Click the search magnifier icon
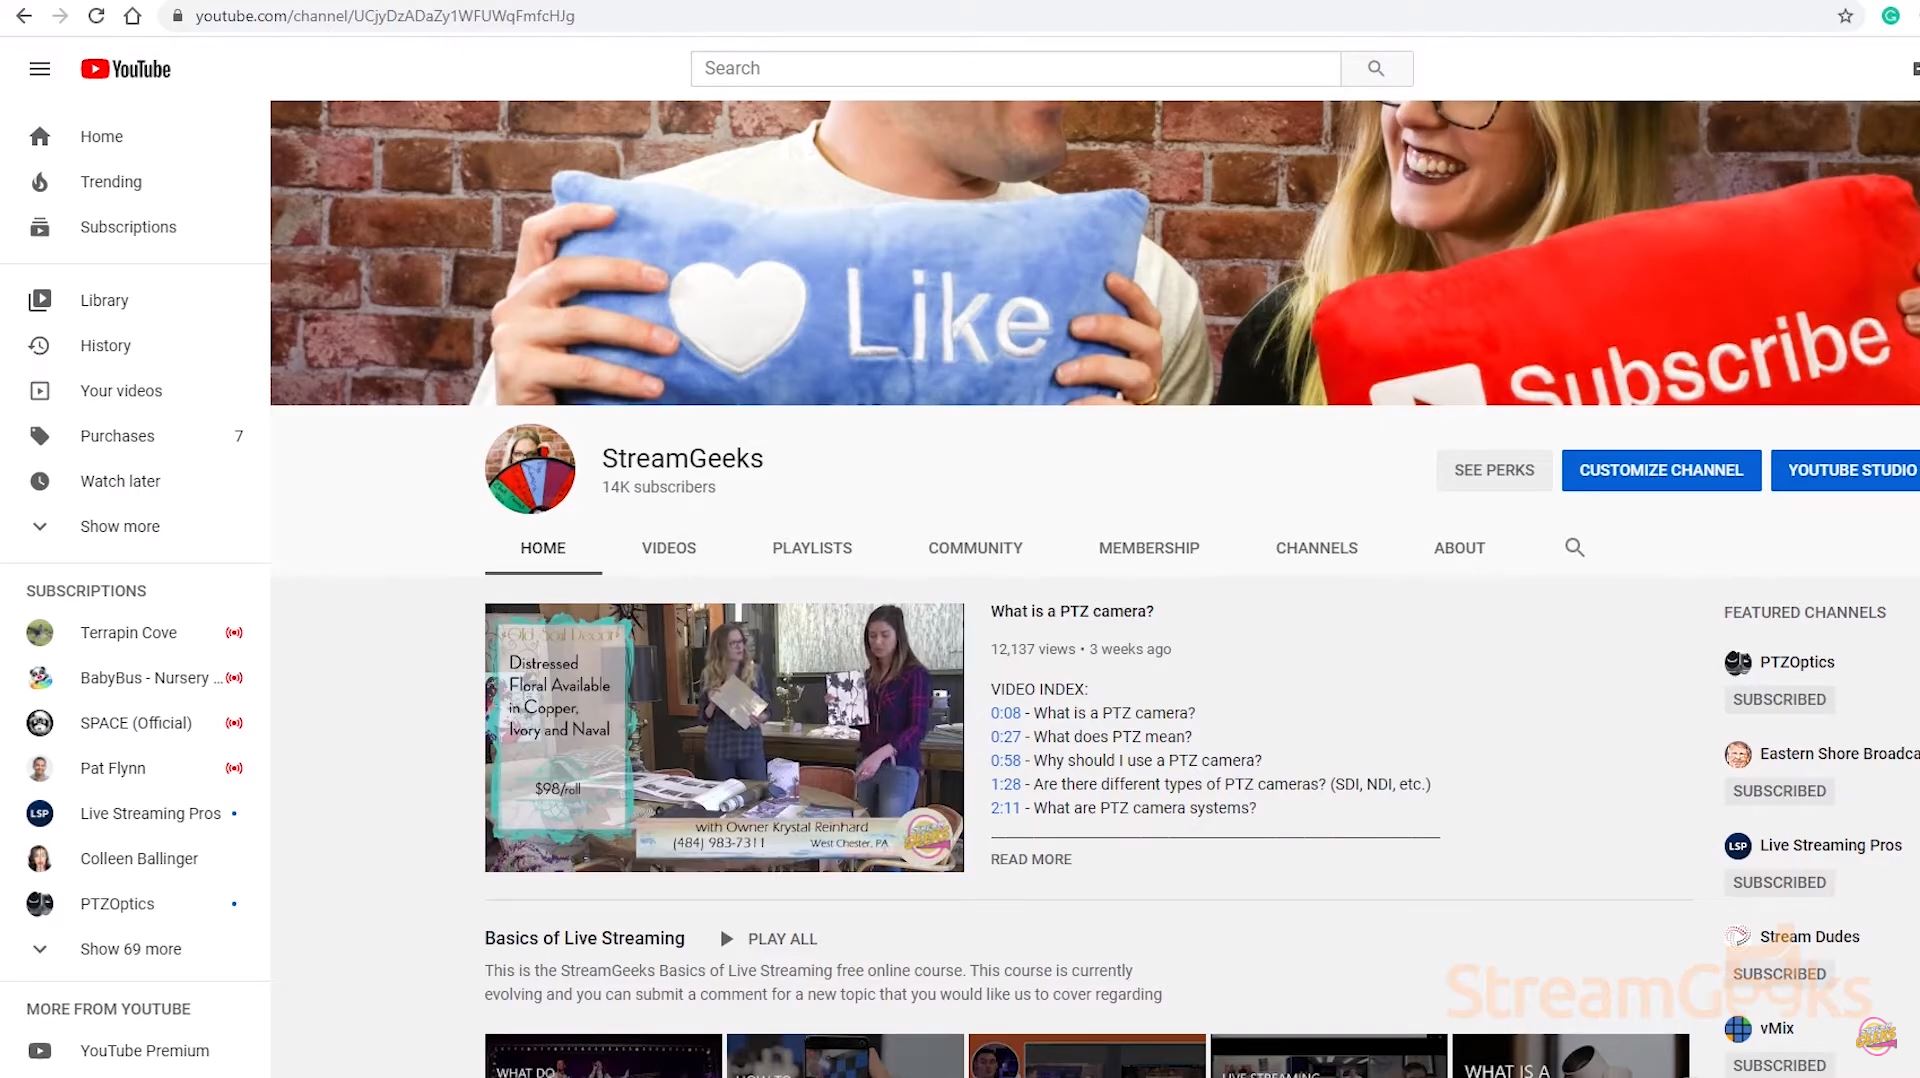 click(x=1377, y=68)
